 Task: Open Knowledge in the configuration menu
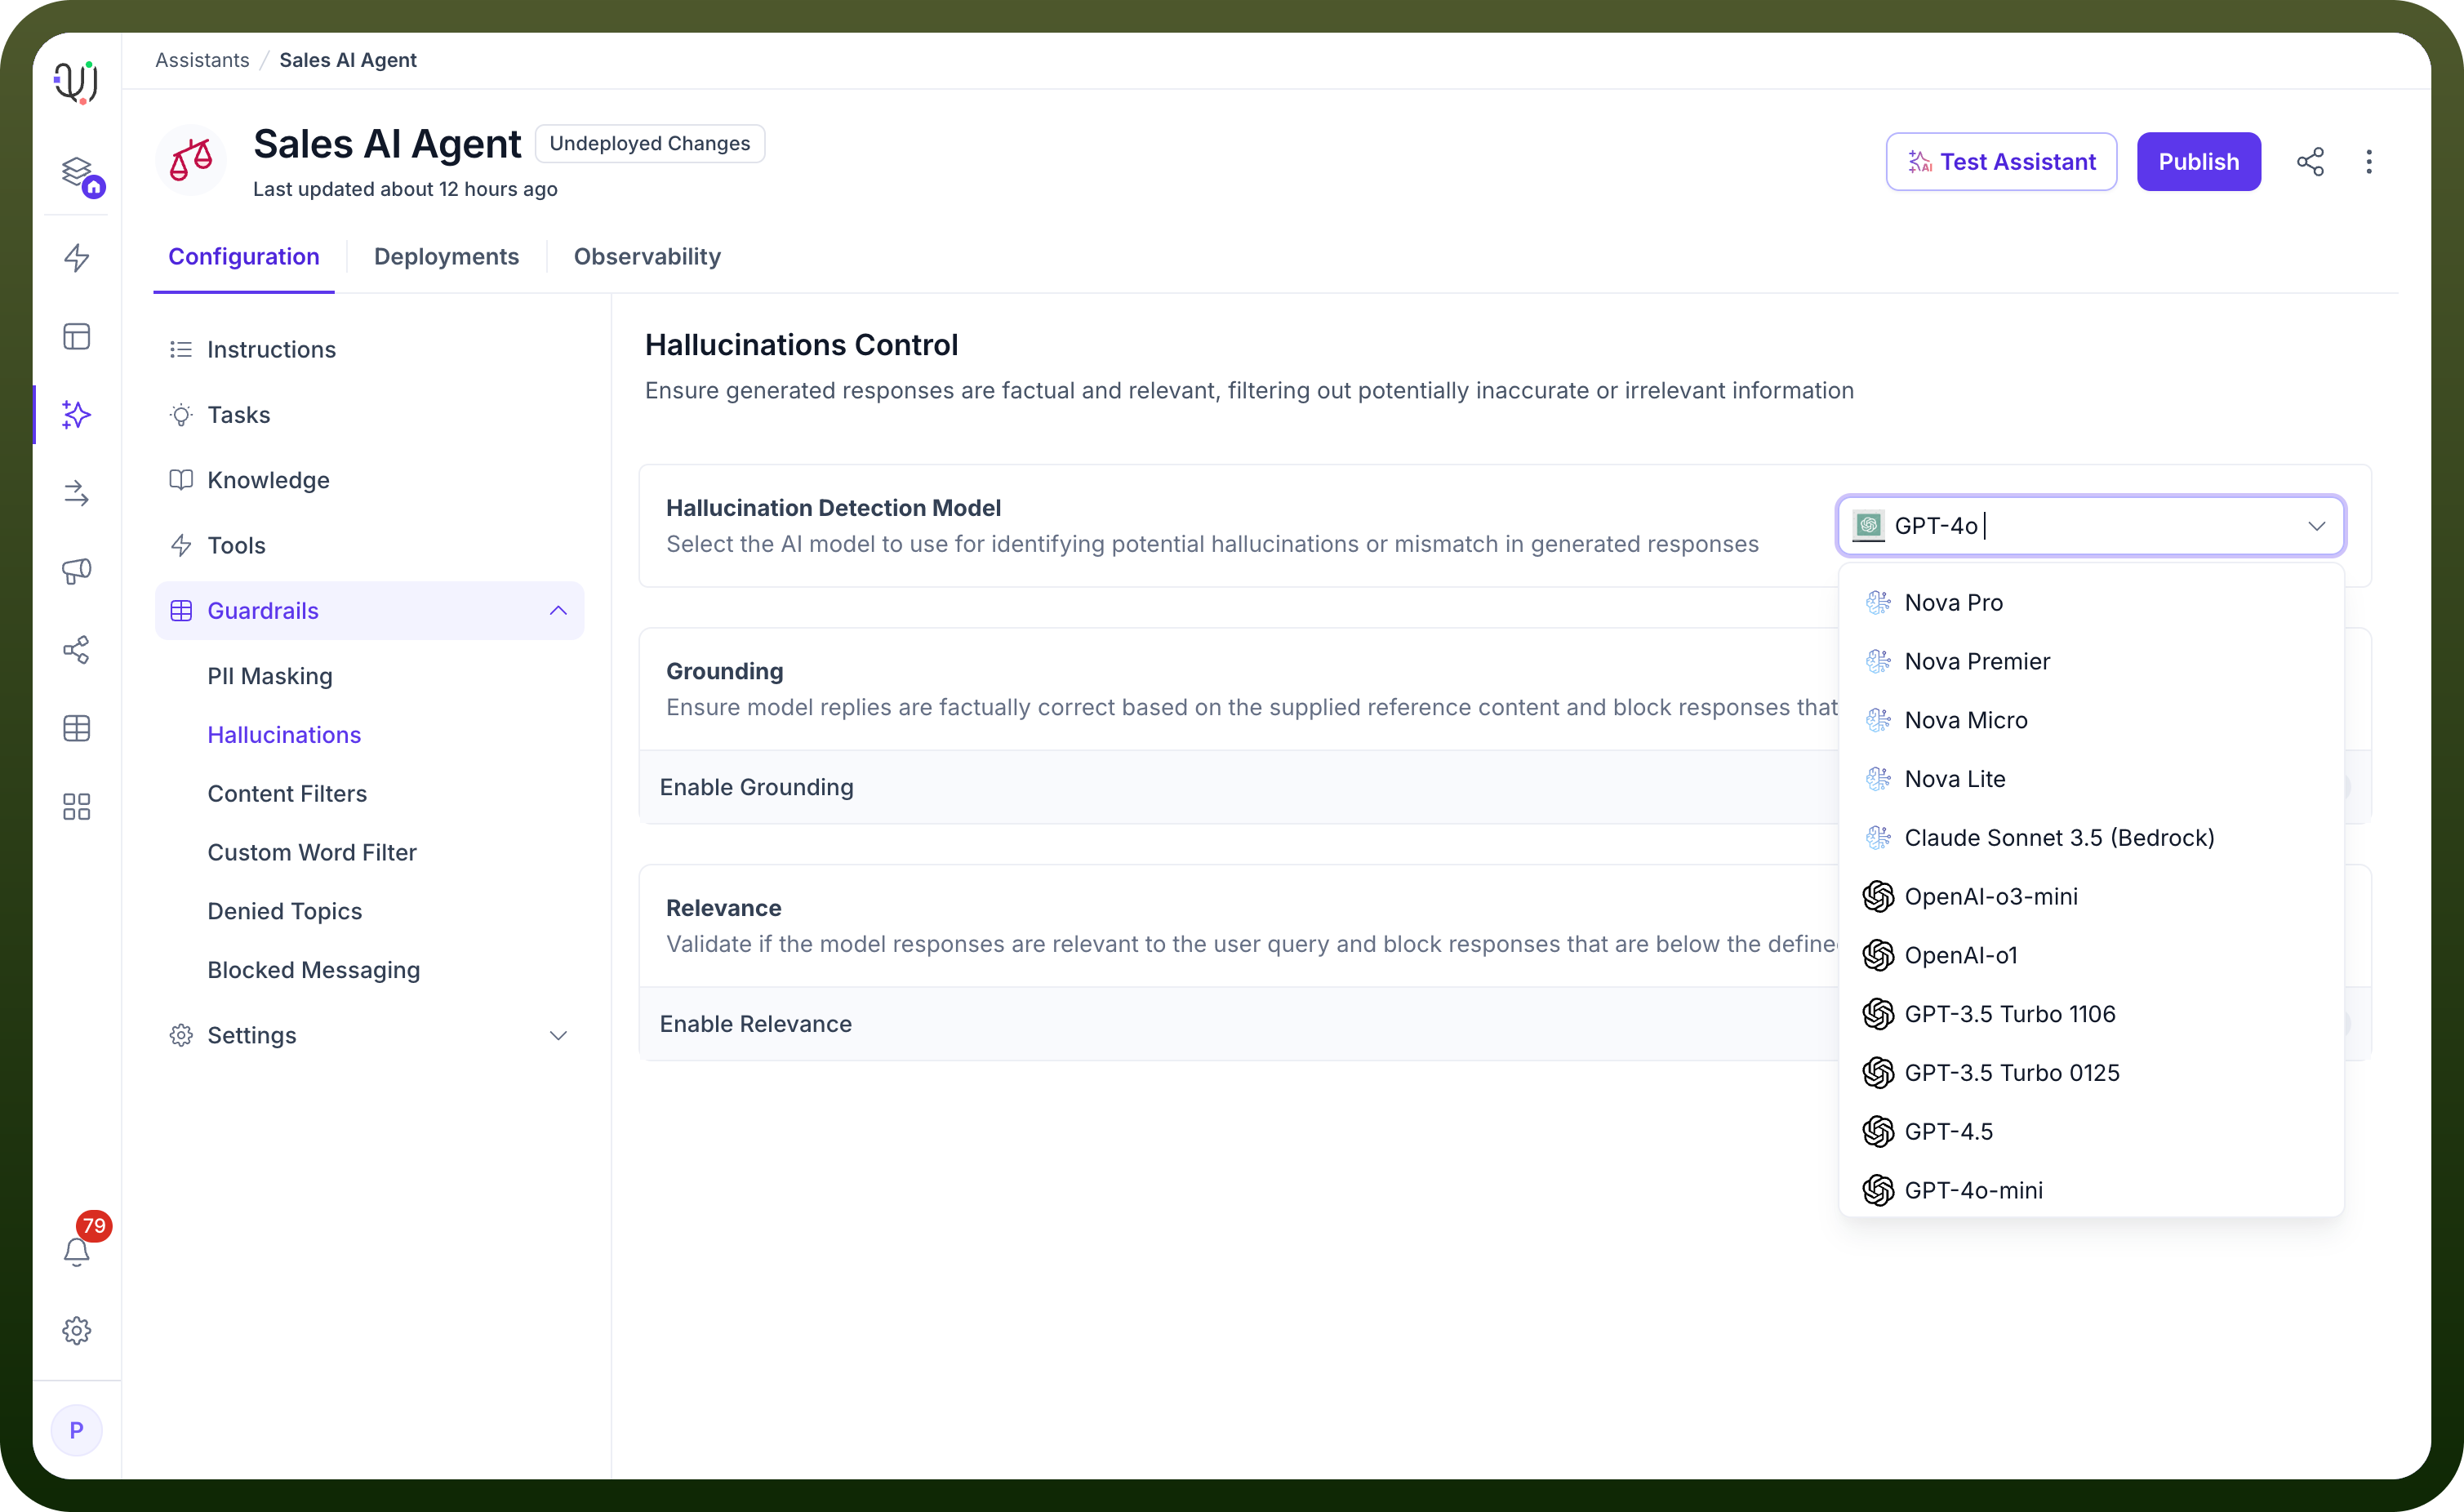[369, 480]
